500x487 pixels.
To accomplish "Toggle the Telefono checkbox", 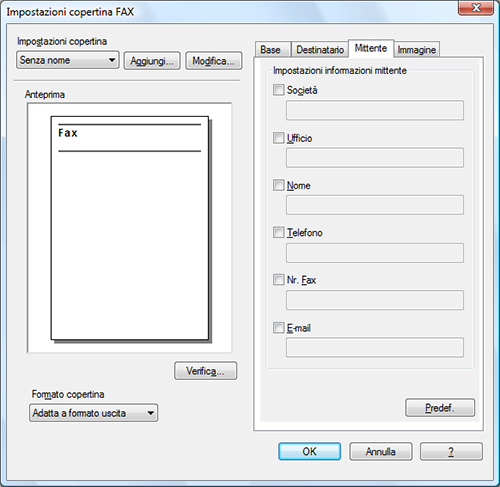I will (278, 232).
